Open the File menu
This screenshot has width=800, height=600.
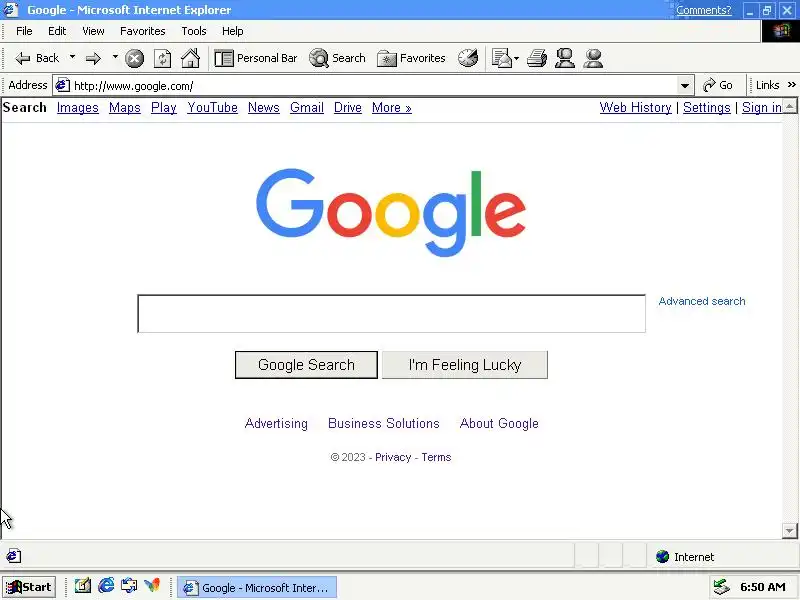tap(24, 31)
